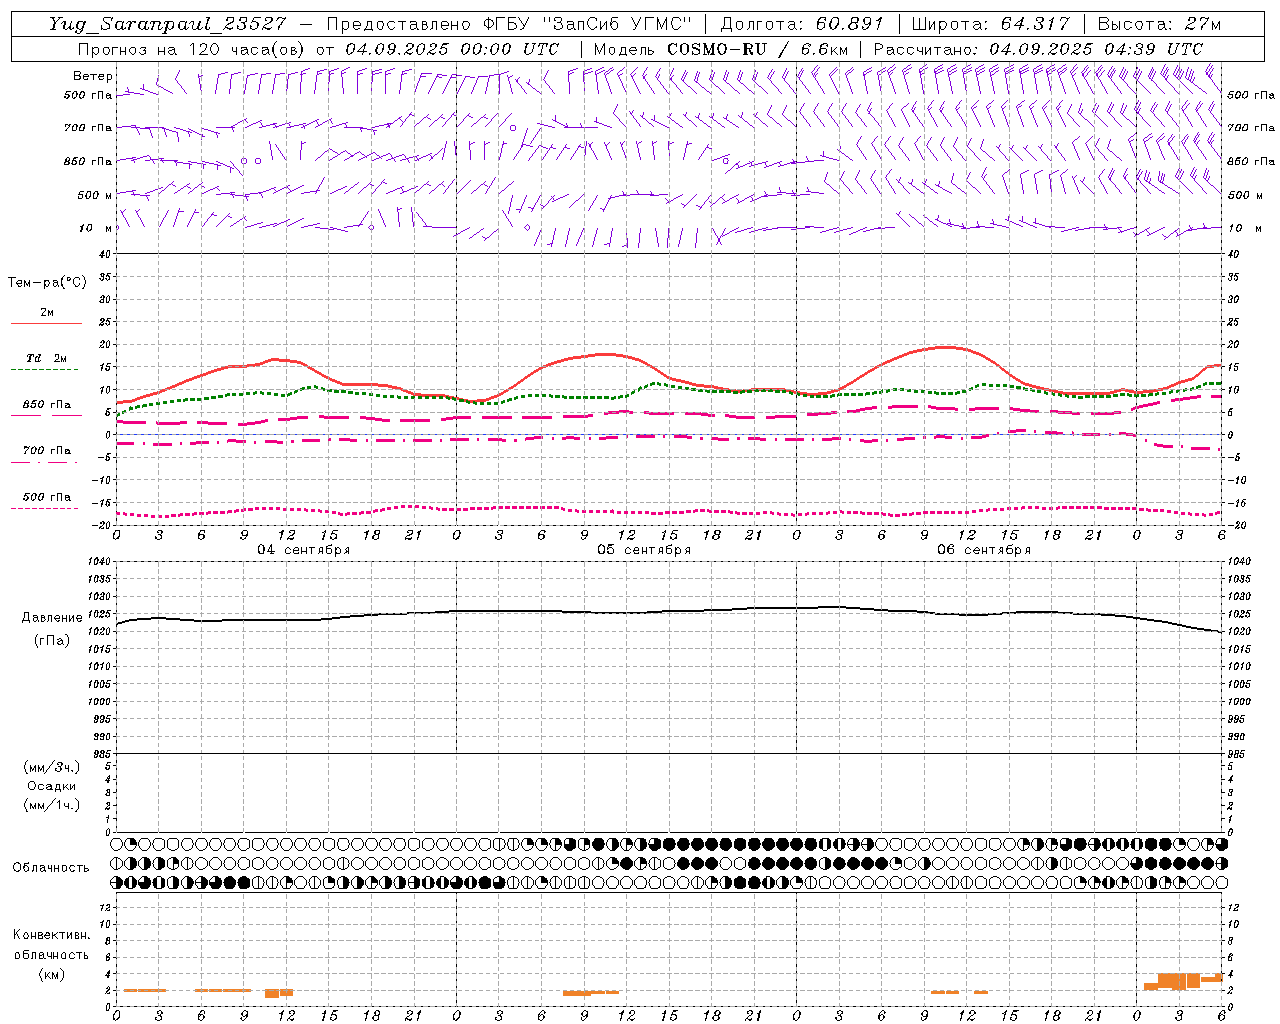Click the 05 сентября date label
This screenshot has height=1024, width=1280.
point(644,550)
